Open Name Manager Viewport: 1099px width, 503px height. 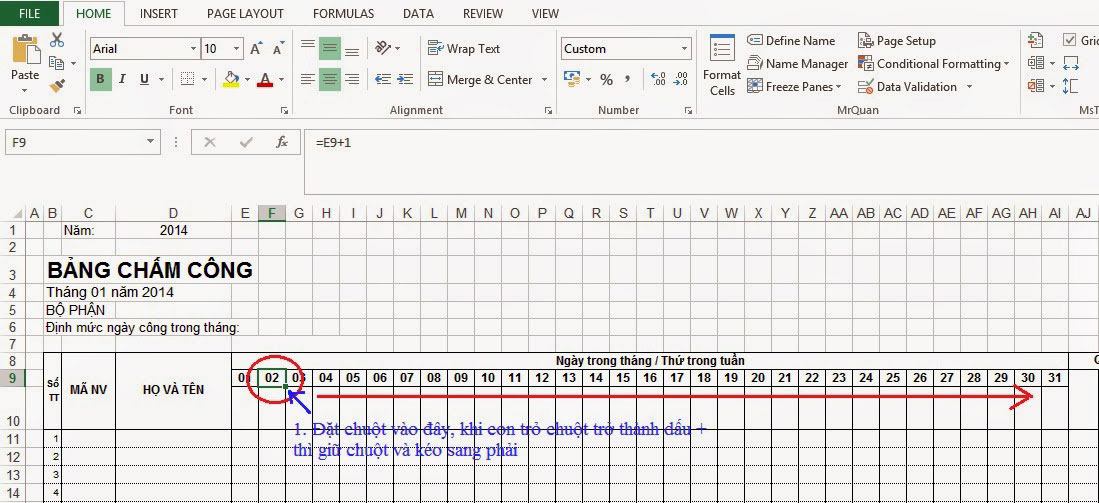798,64
